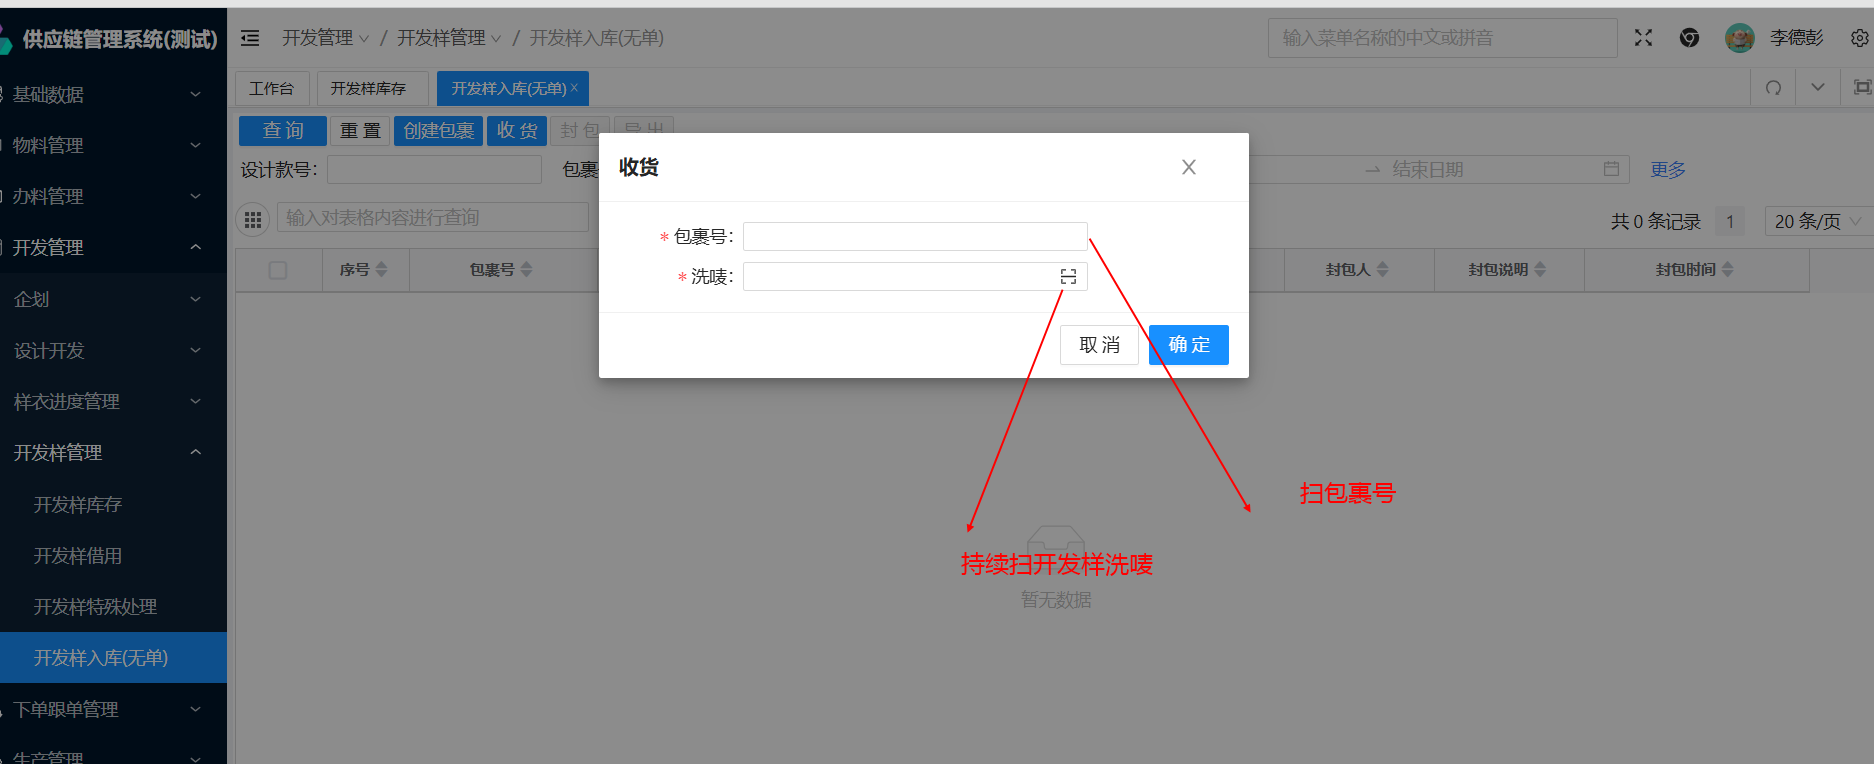The height and width of the screenshot is (764, 1874).
Task: Open the settings gear icon
Action: pos(1859,38)
